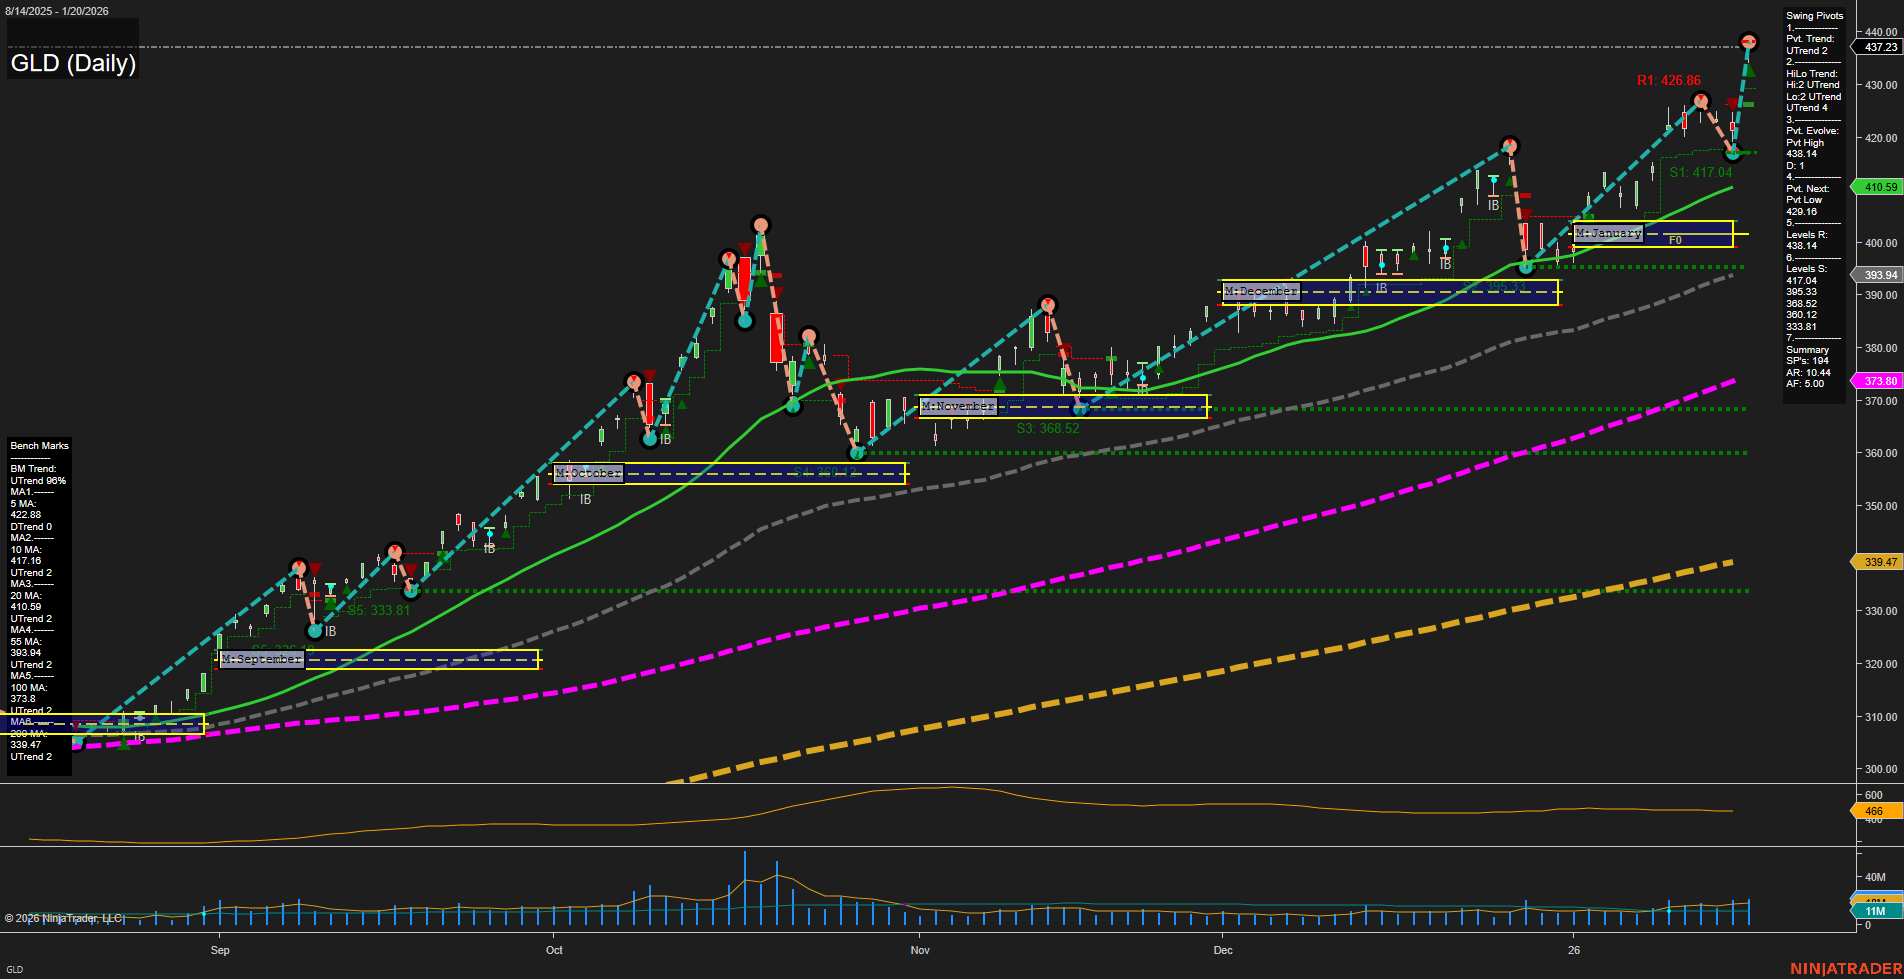Click the IB initial balance marker in the December zone

1380,287
